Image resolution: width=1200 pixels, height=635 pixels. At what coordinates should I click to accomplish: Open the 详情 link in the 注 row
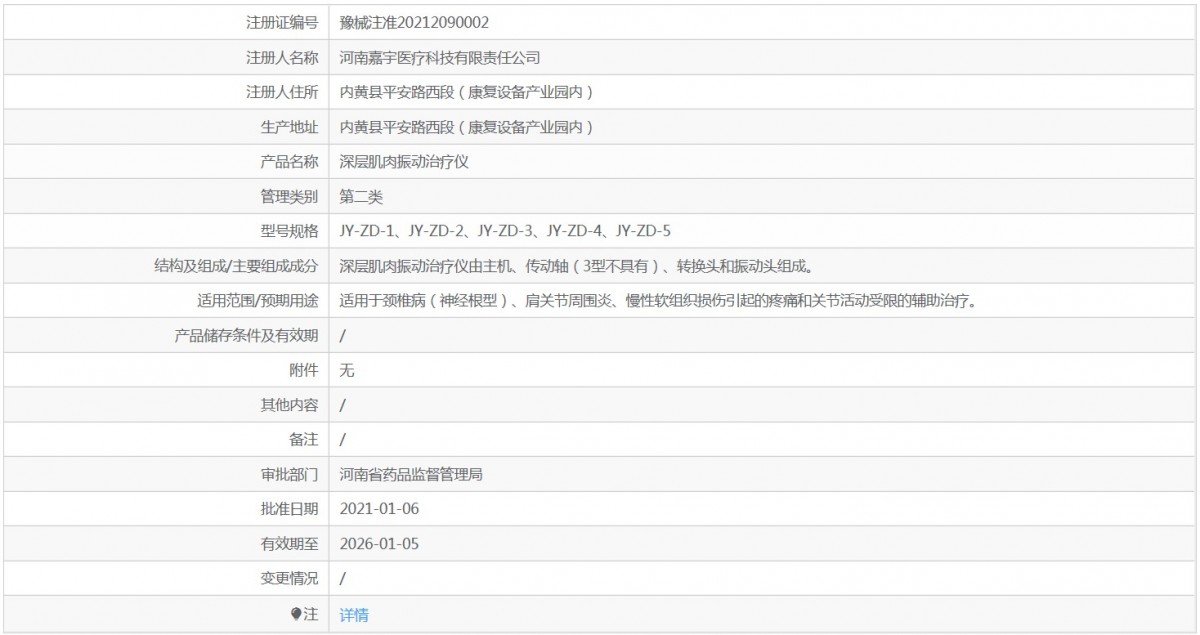point(354,615)
